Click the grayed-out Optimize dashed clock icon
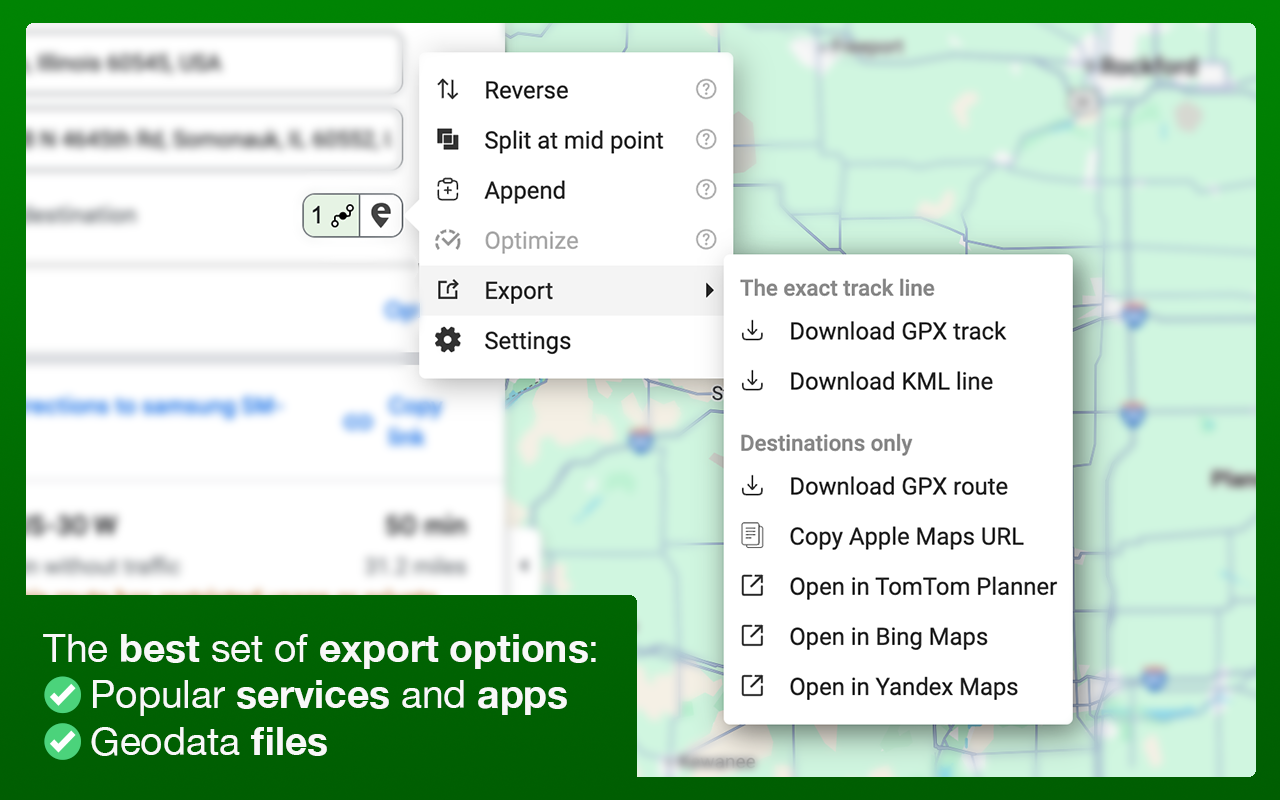 click(447, 240)
